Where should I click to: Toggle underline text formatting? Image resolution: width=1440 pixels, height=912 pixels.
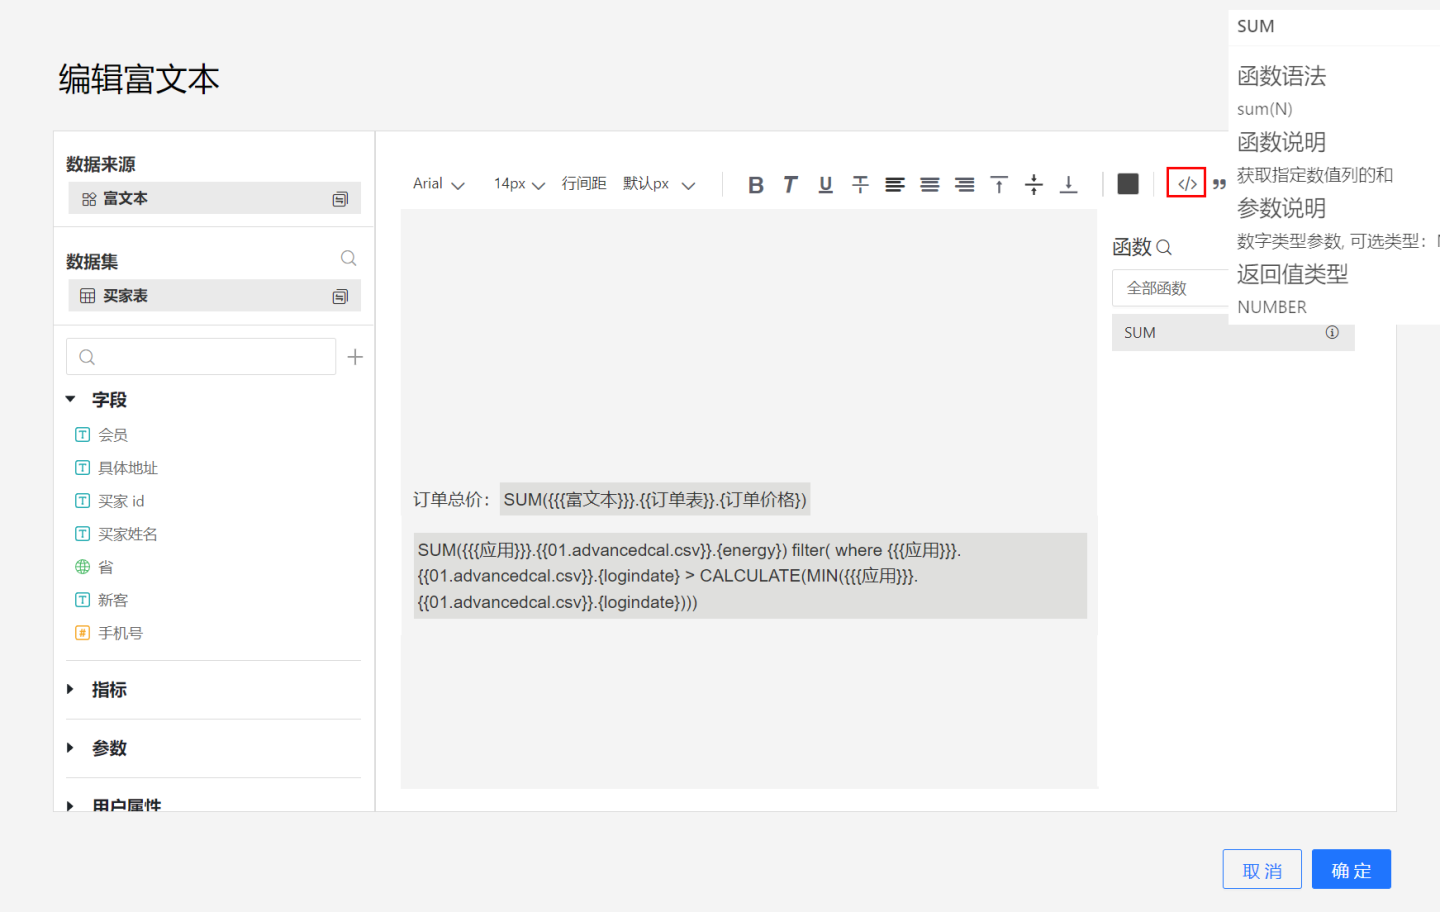[825, 185]
